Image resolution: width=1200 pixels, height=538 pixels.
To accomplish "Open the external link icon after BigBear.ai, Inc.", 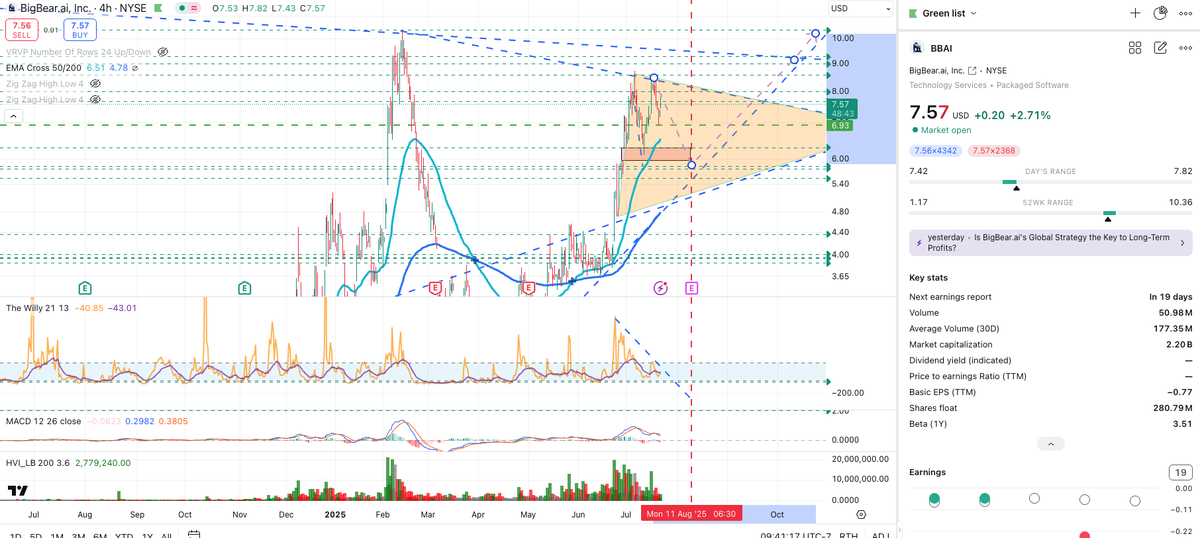I will 972,71.
